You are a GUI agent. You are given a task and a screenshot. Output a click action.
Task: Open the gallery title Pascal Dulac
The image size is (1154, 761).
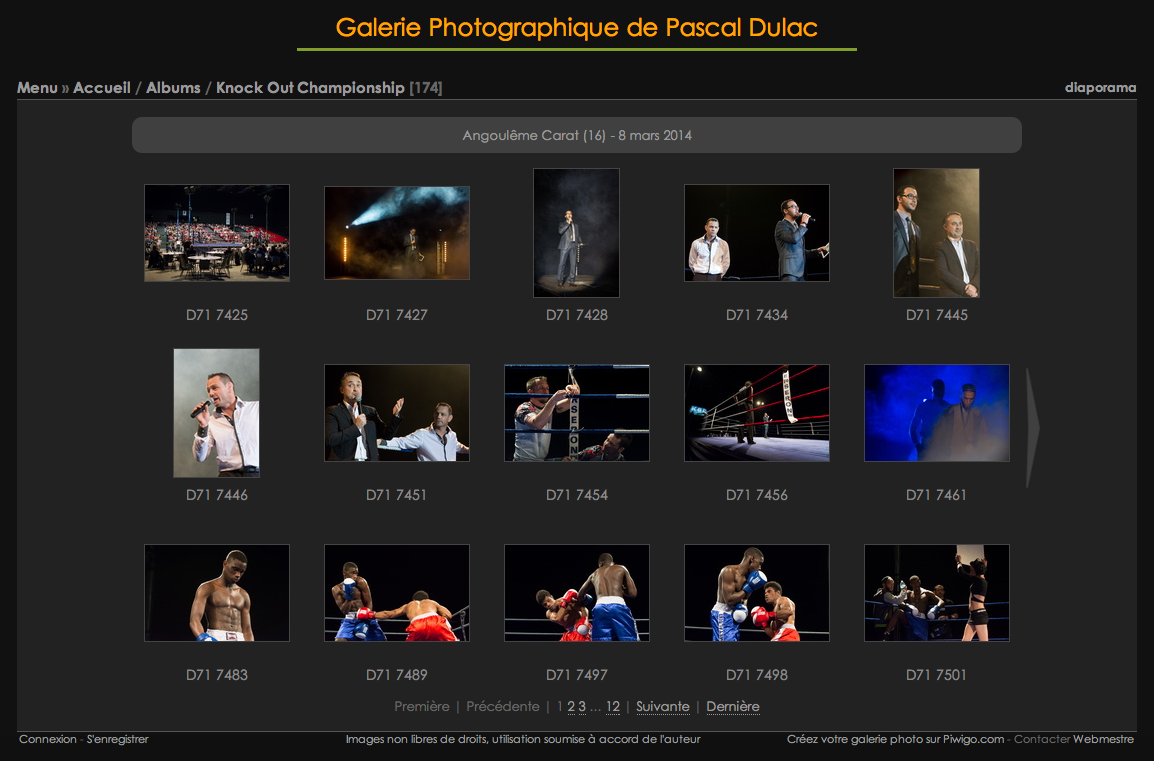[576, 27]
